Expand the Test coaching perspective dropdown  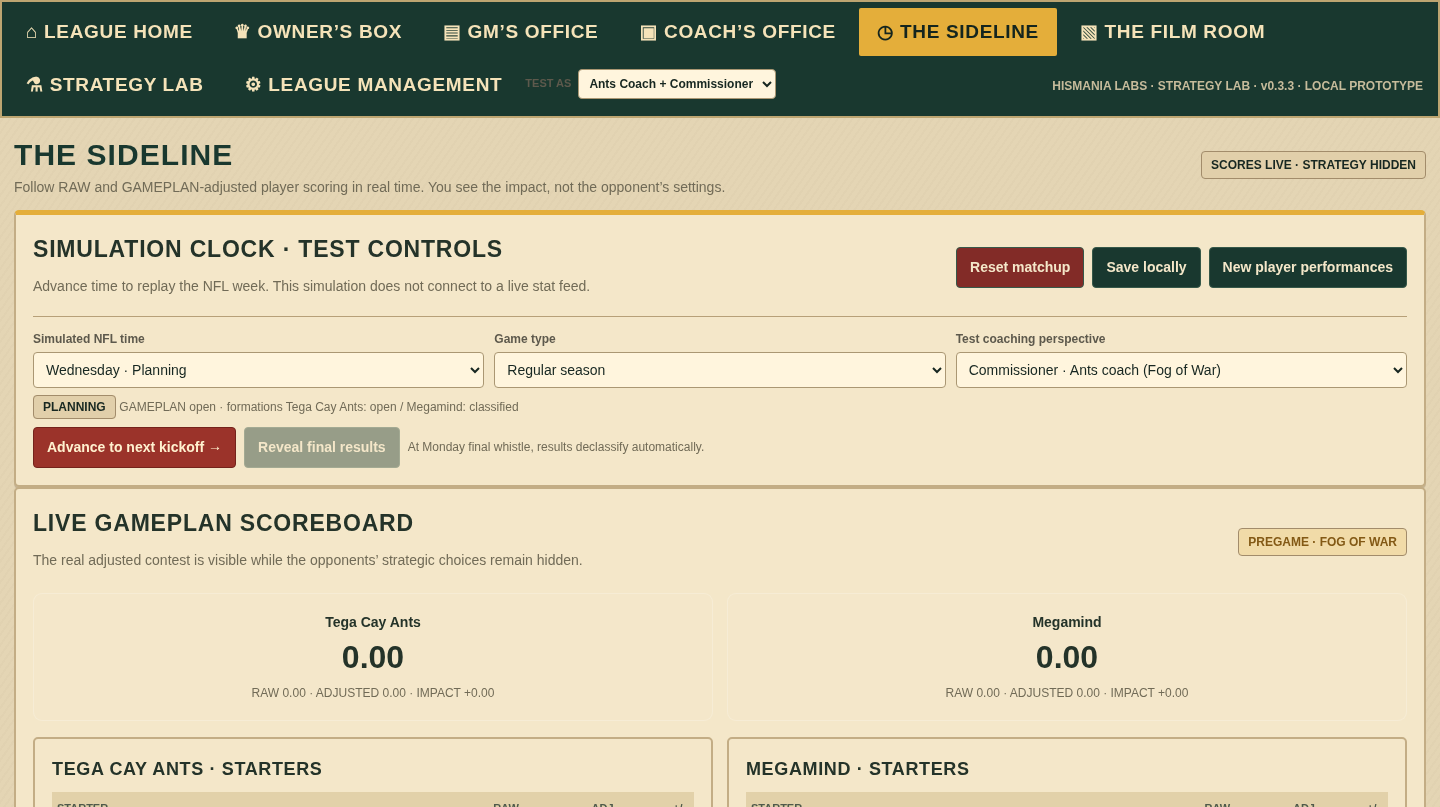1181,370
